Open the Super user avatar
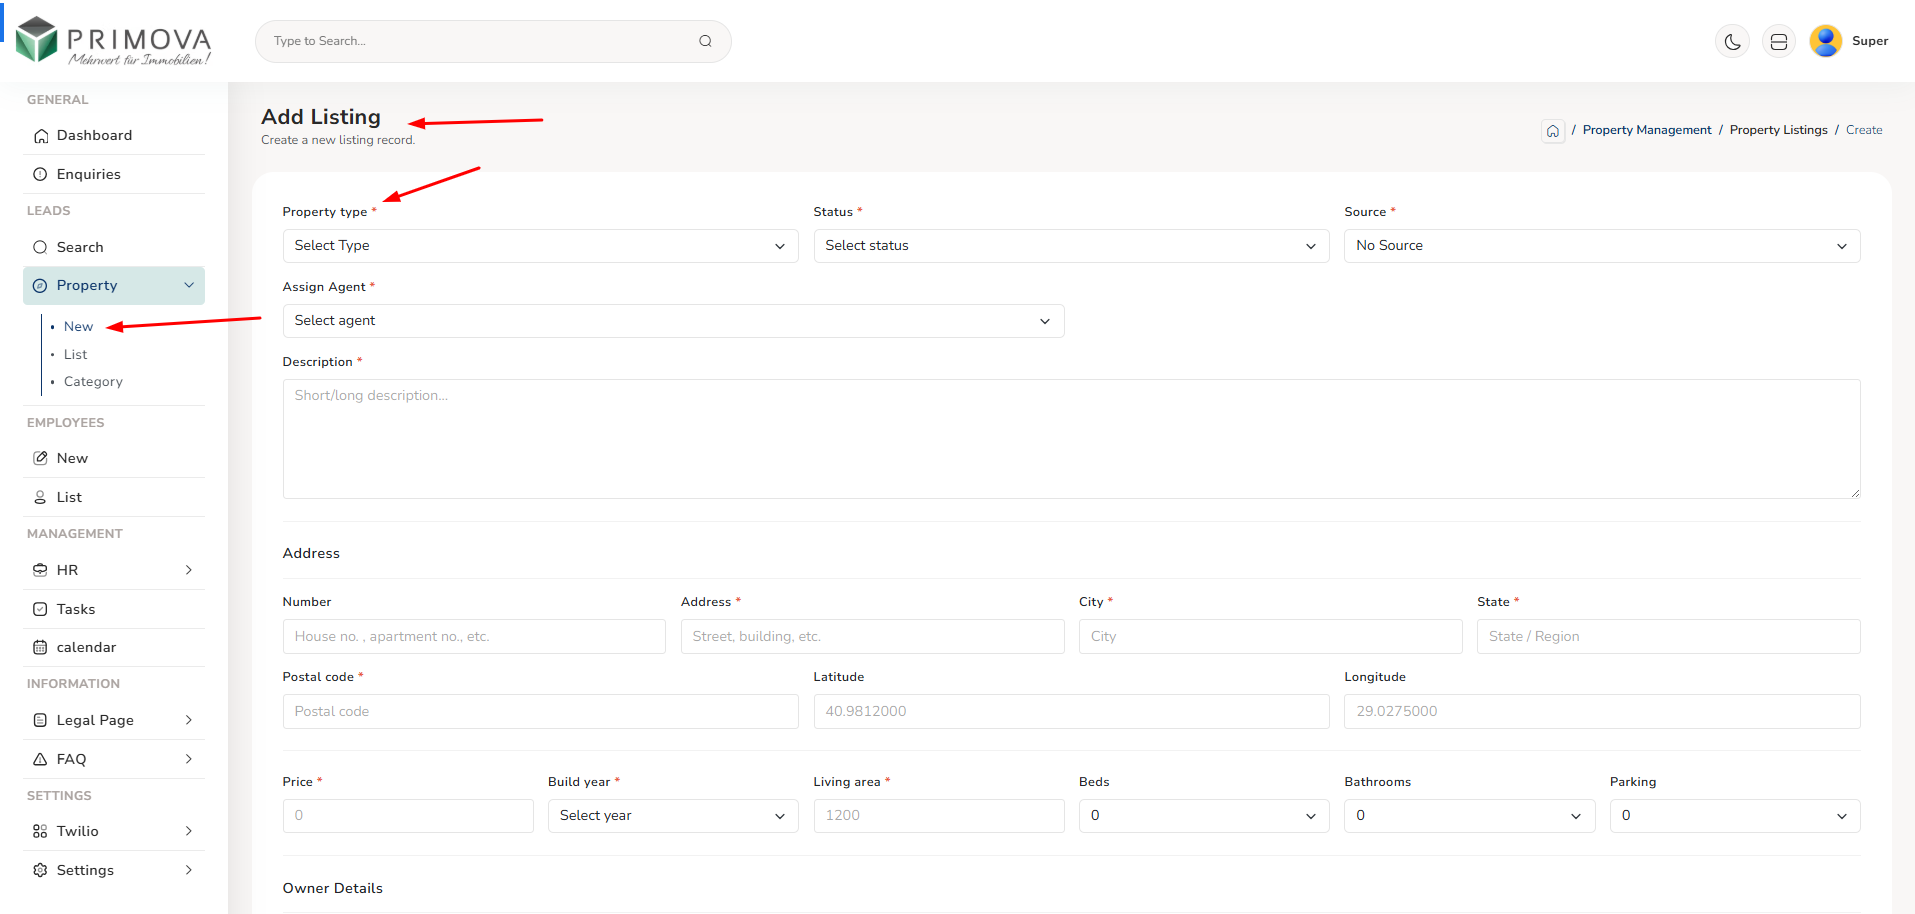This screenshot has height=914, width=1915. pos(1825,41)
